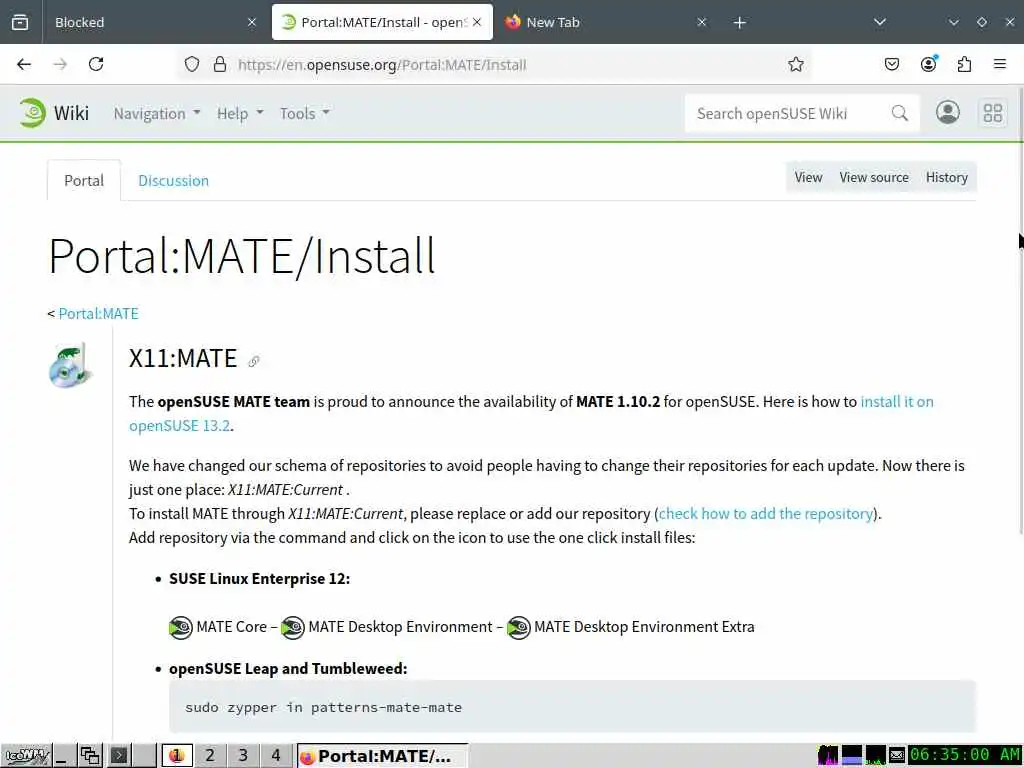Screen dimensions: 1024x768
Task: Click the Portal:MATE/Install page heading
Action: tap(242, 256)
